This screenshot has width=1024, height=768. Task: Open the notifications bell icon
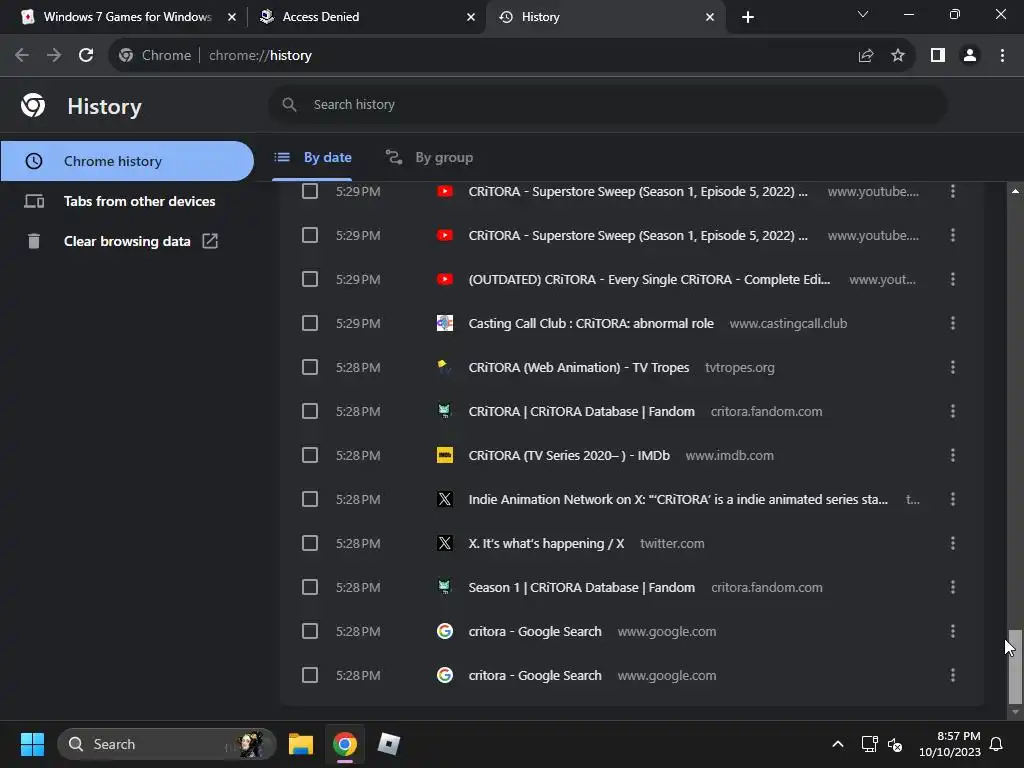coord(997,744)
